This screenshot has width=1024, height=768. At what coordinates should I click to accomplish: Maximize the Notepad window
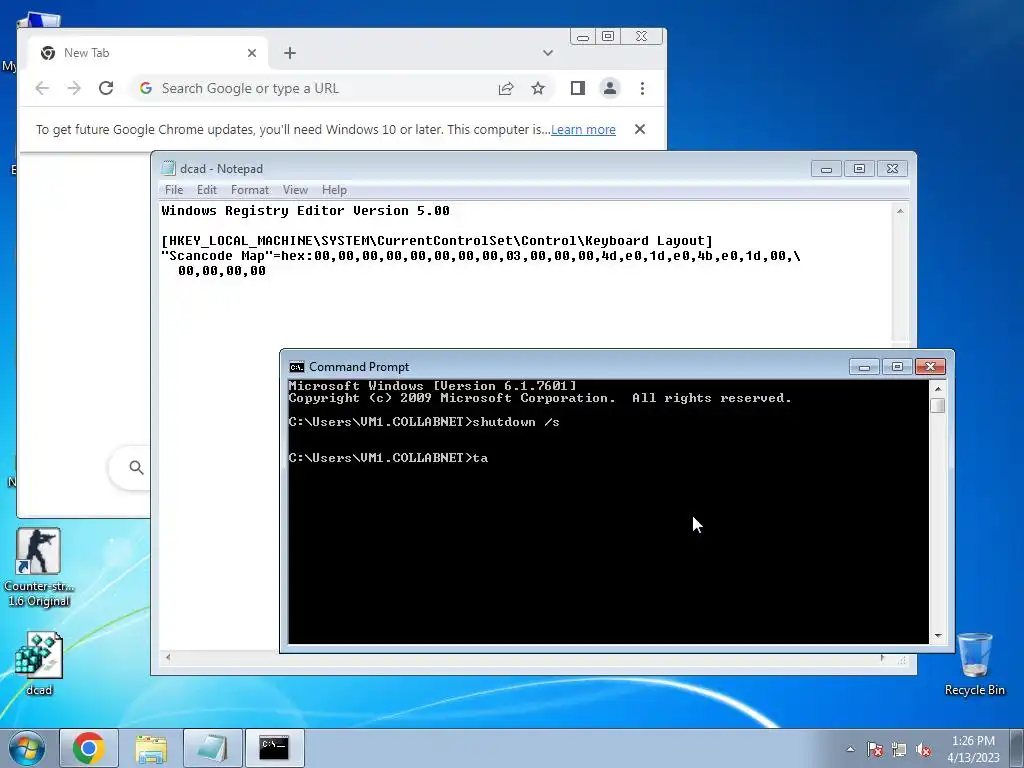859,169
